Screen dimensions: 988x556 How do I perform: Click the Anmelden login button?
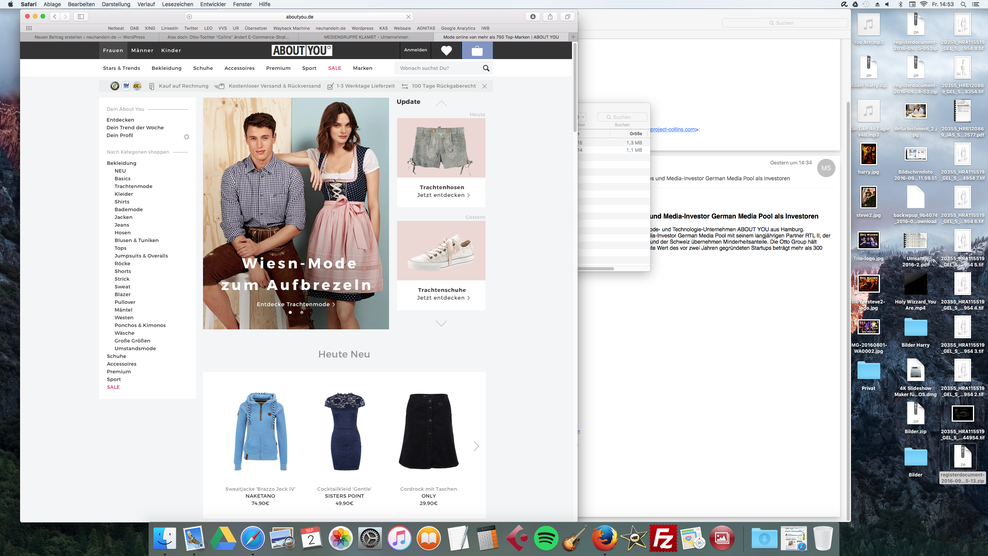click(x=415, y=50)
